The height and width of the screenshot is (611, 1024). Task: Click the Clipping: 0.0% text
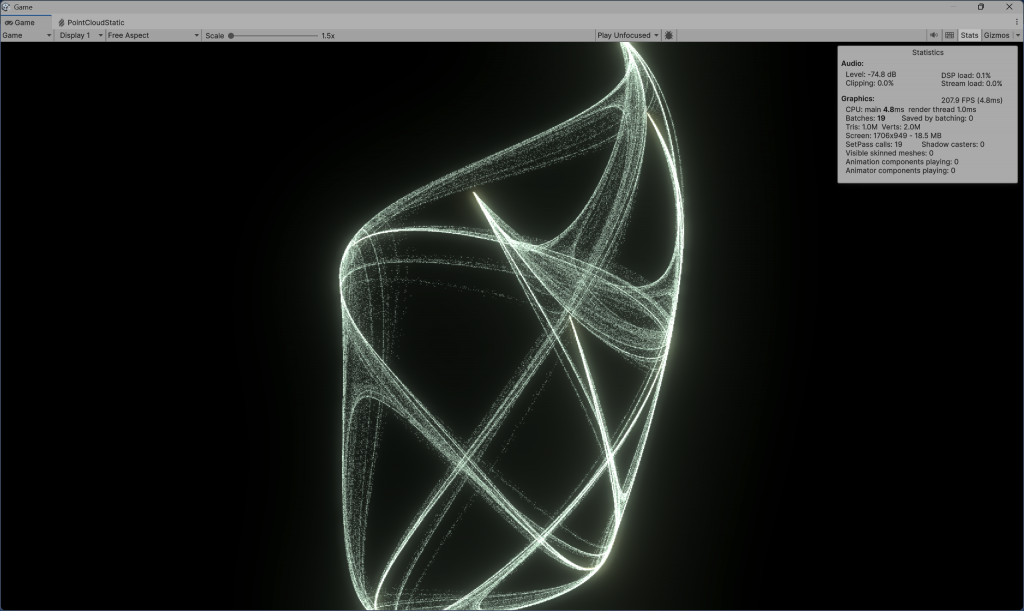(869, 84)
